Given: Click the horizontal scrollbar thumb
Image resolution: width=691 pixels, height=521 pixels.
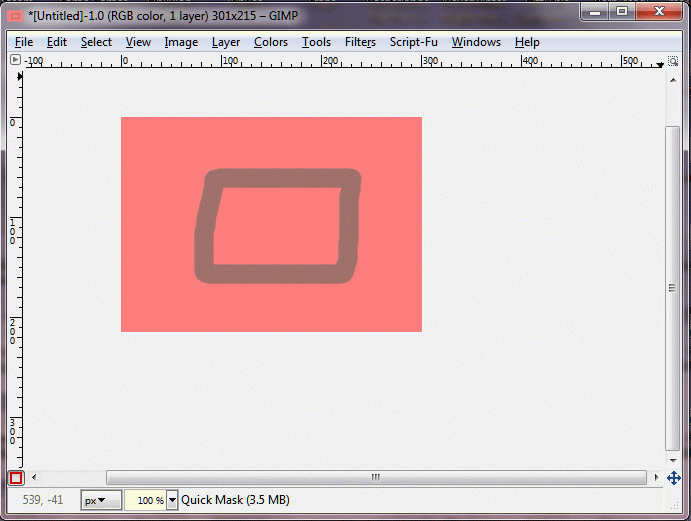Looking at the screenshot, I should pos(376,477).
